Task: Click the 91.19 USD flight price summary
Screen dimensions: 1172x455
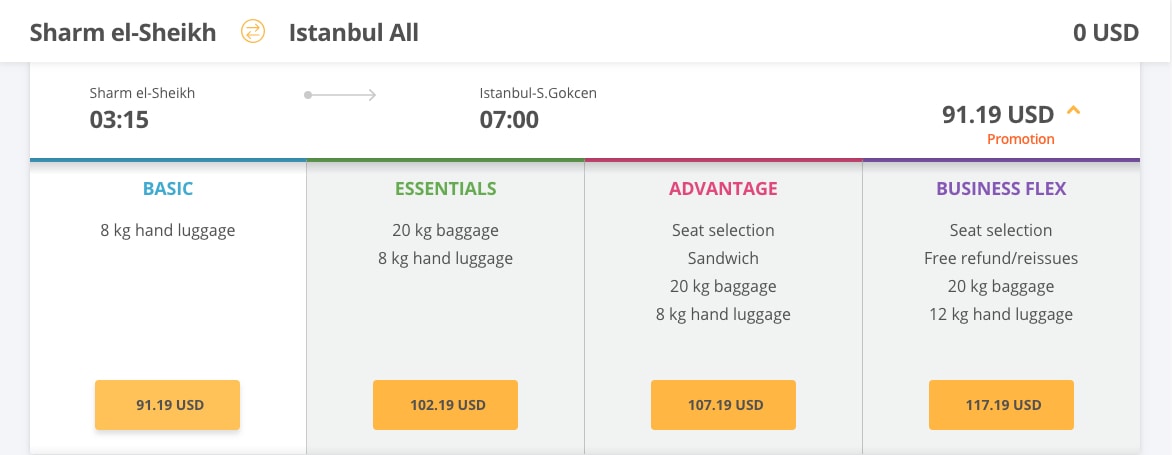Action: click(x=998, y=114)
